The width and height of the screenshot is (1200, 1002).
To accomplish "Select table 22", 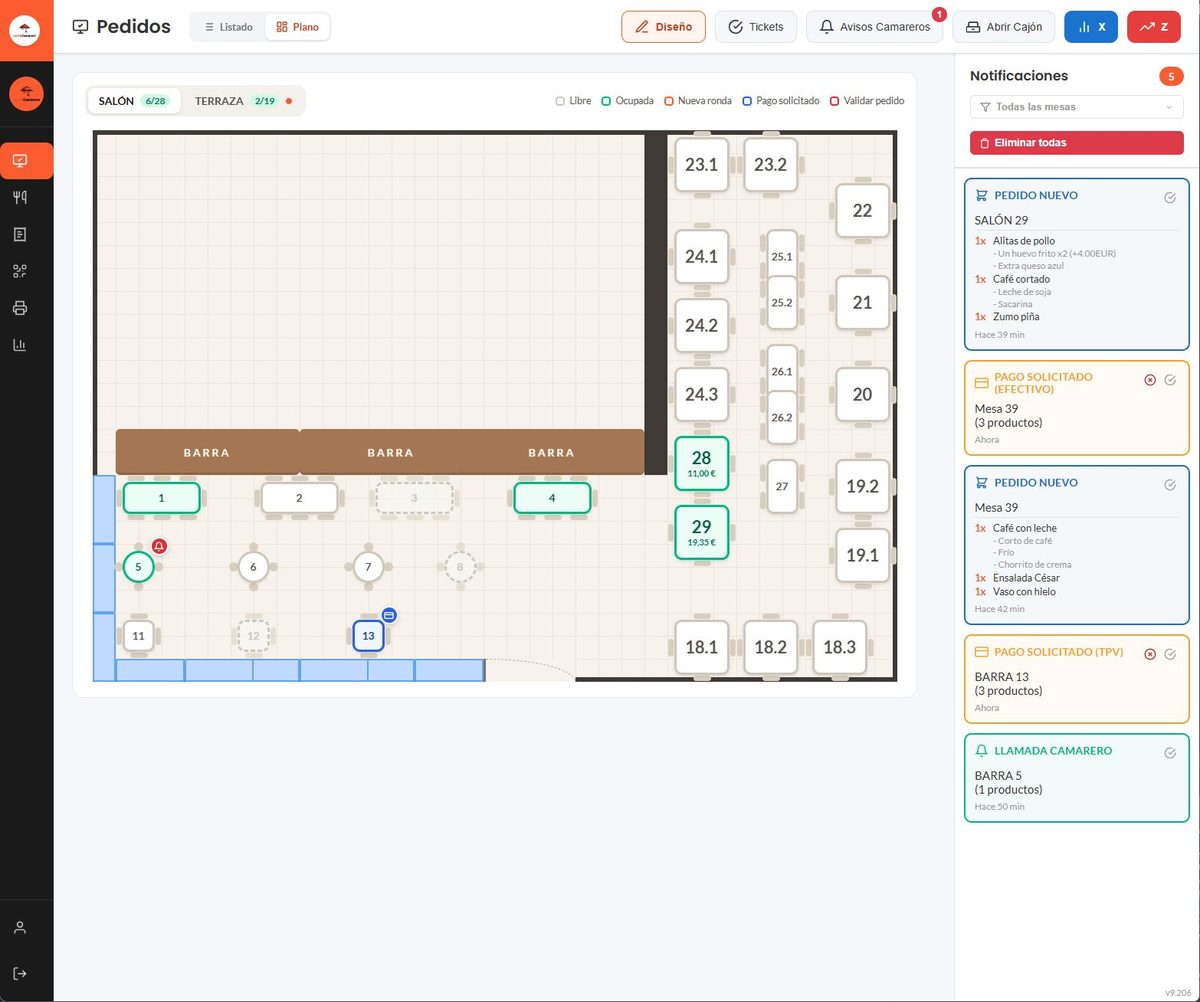I will click(x=862, y=211).
